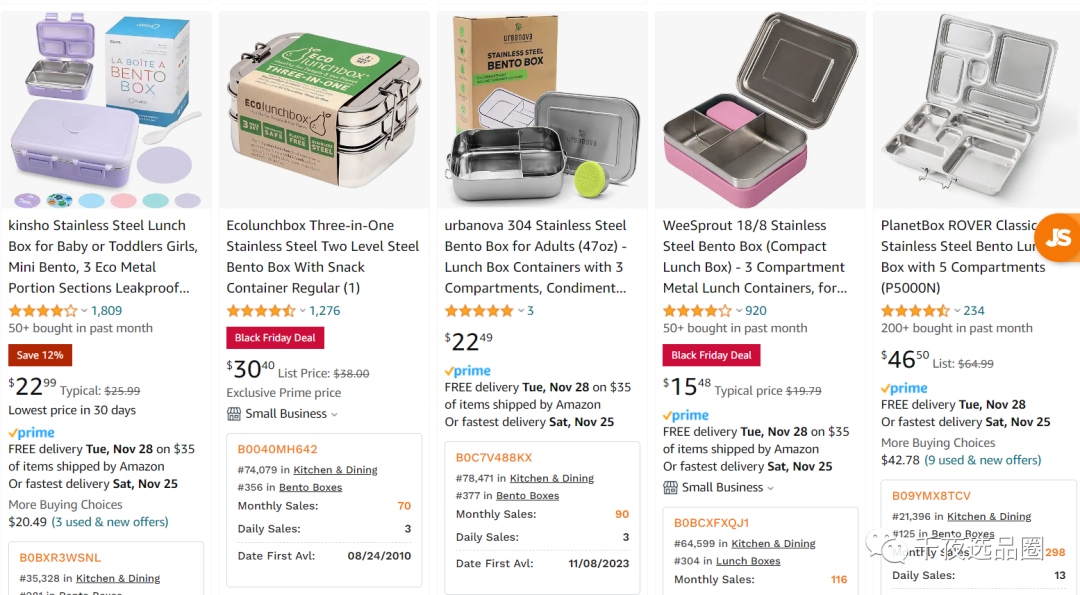Expand Small Business dropdown under Ecolunchbox
The height and width of the screenshot is (595, 1080).
(x=335, y=415)
